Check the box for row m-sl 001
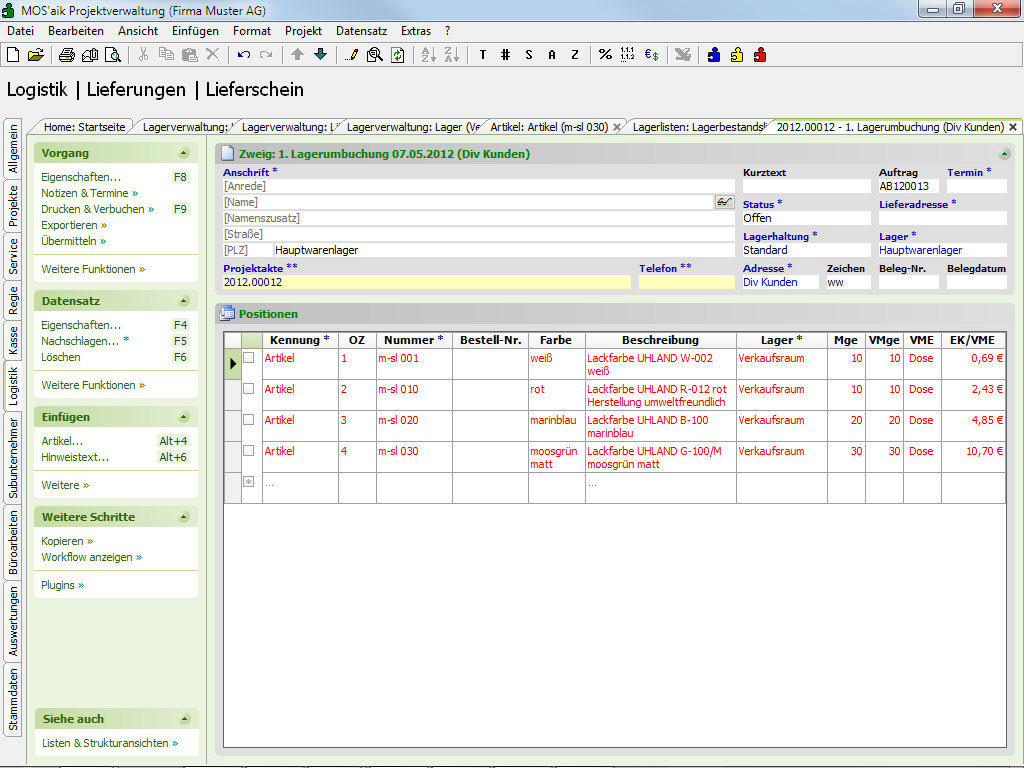Image resolution: width=1024 pixels, height=768 pixels. point(249,357)
